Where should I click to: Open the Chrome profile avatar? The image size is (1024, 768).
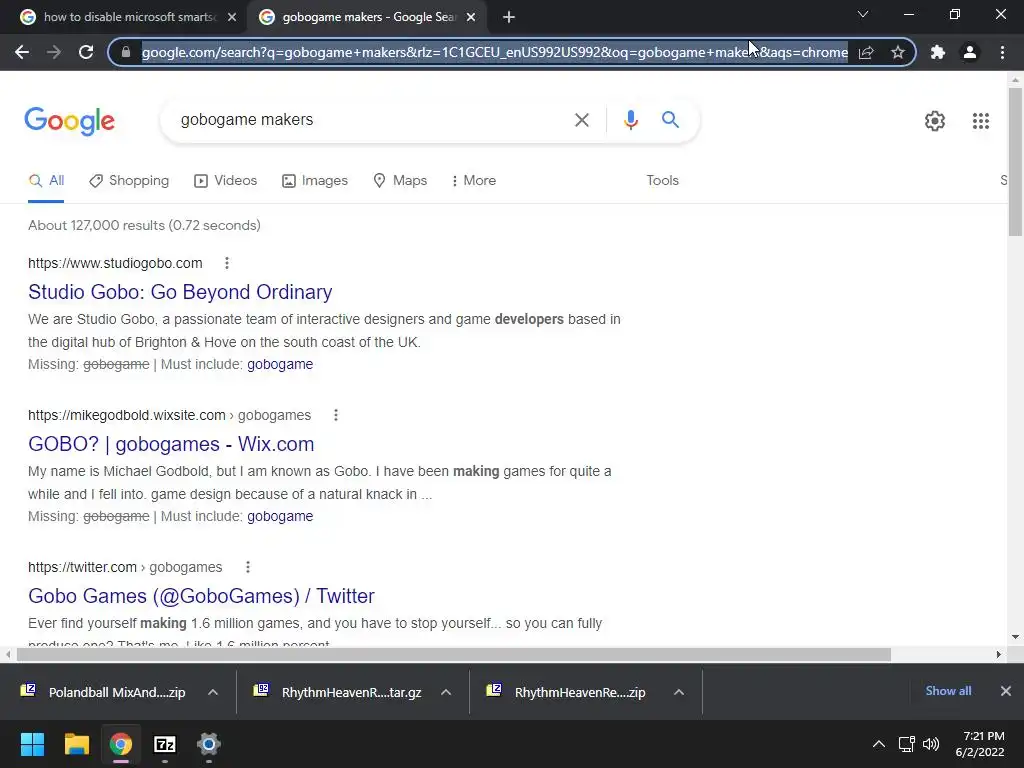[970, 52]
